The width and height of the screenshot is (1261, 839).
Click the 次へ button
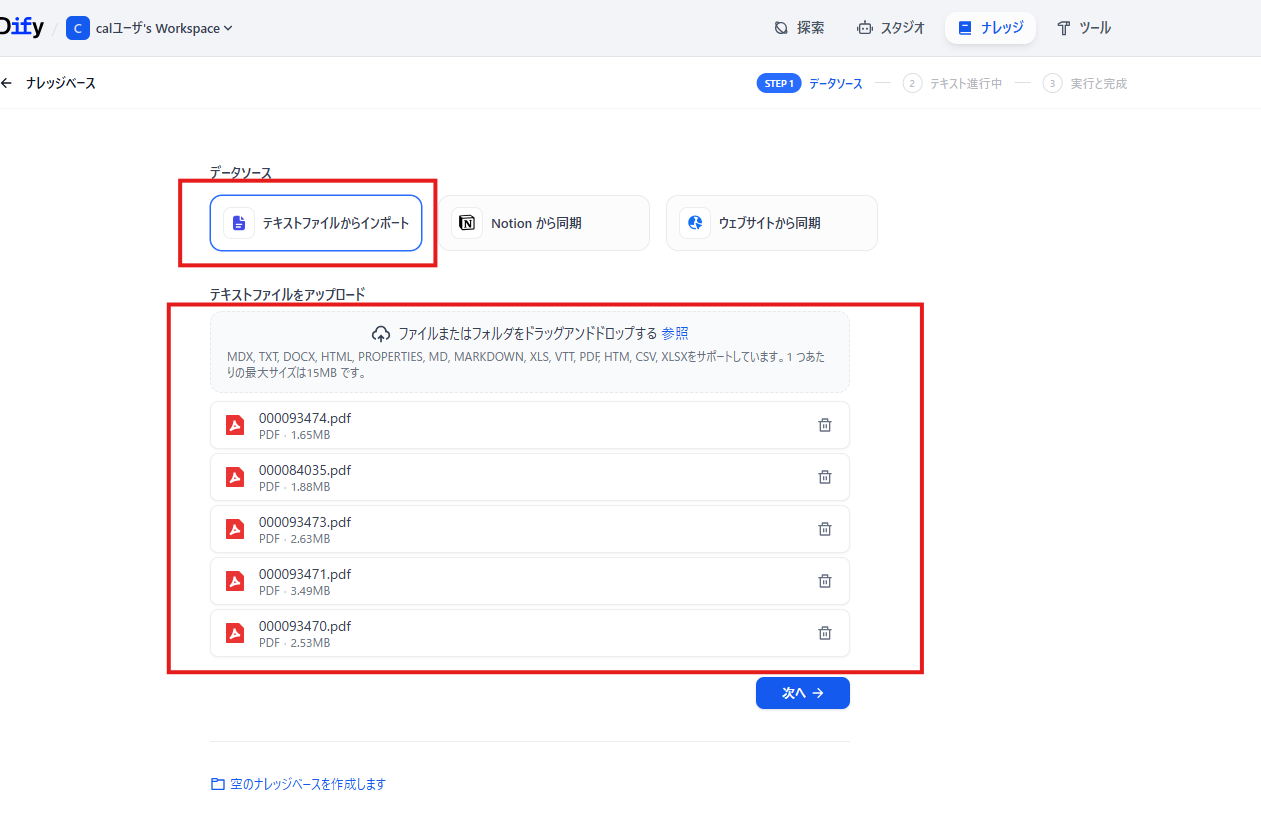pos(802,693)
